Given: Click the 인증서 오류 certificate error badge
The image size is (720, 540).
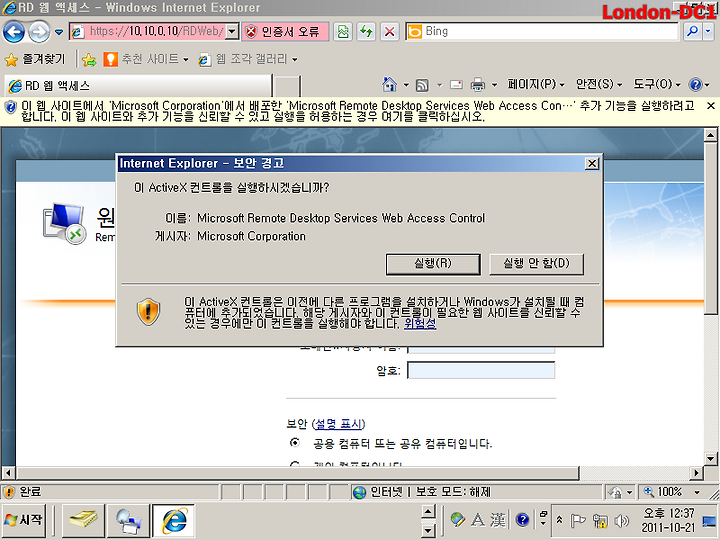Looking at the screenshot, I should [x=285, y=31].
